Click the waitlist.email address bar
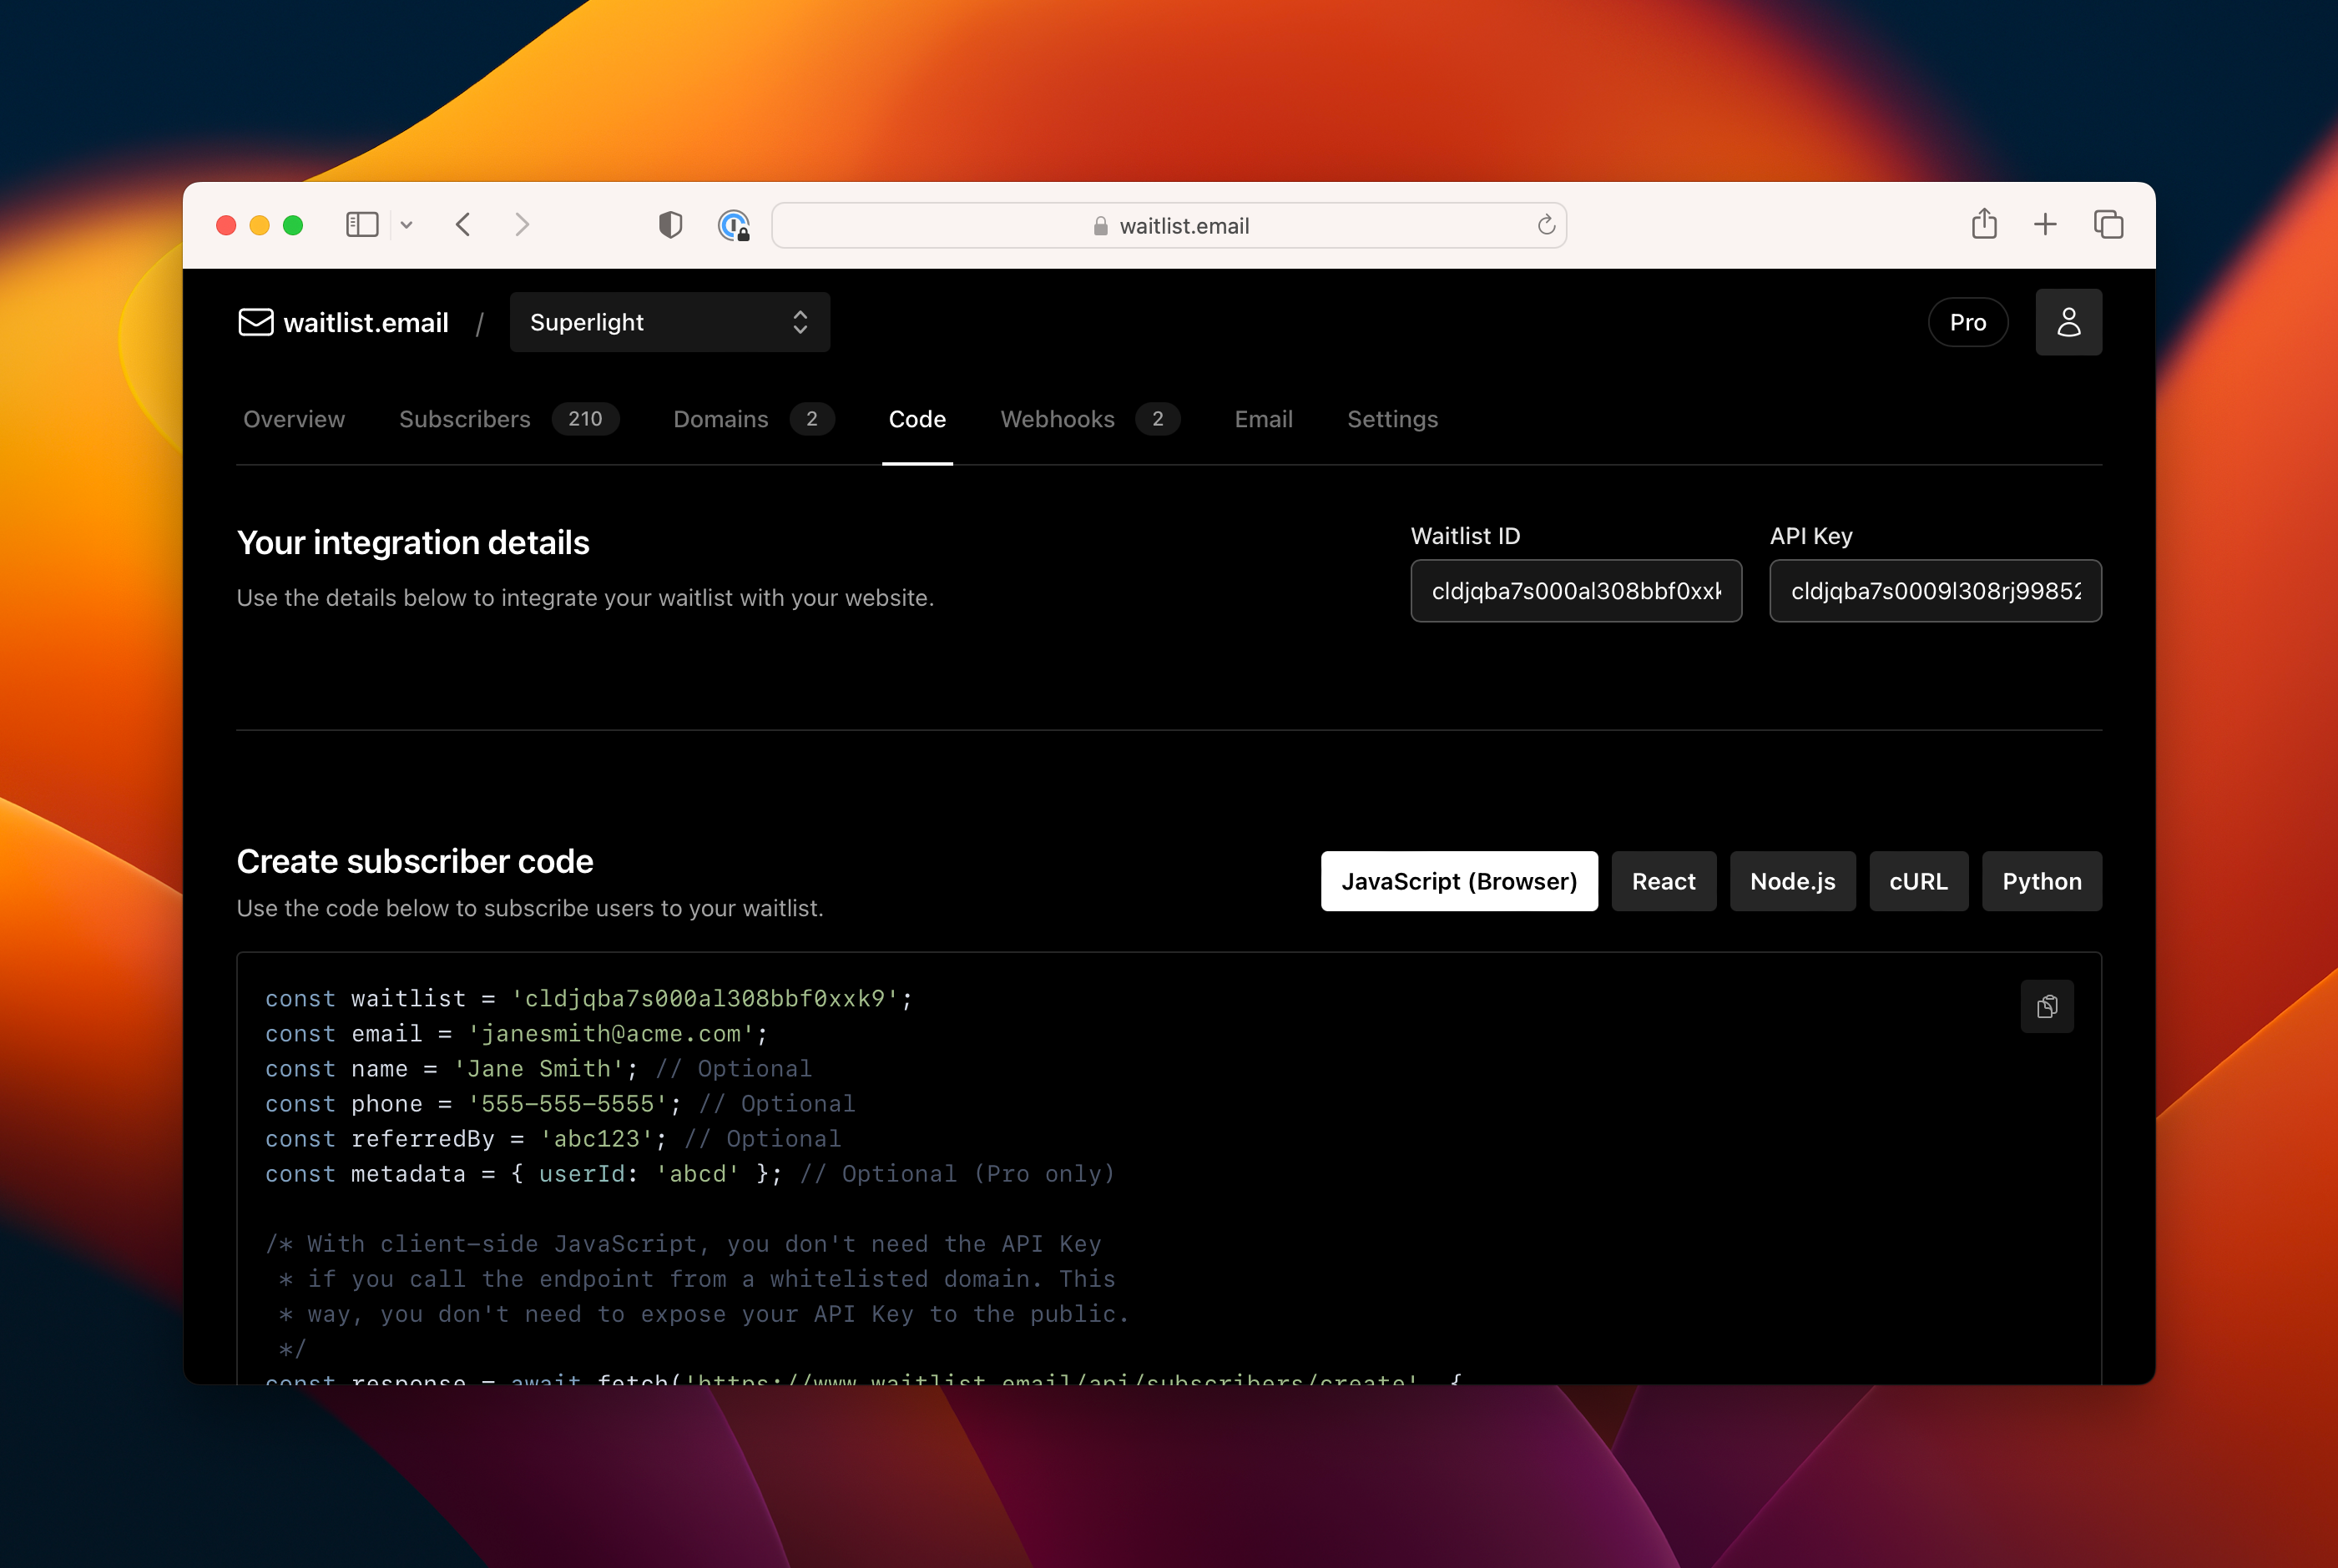 (1169, 225)
